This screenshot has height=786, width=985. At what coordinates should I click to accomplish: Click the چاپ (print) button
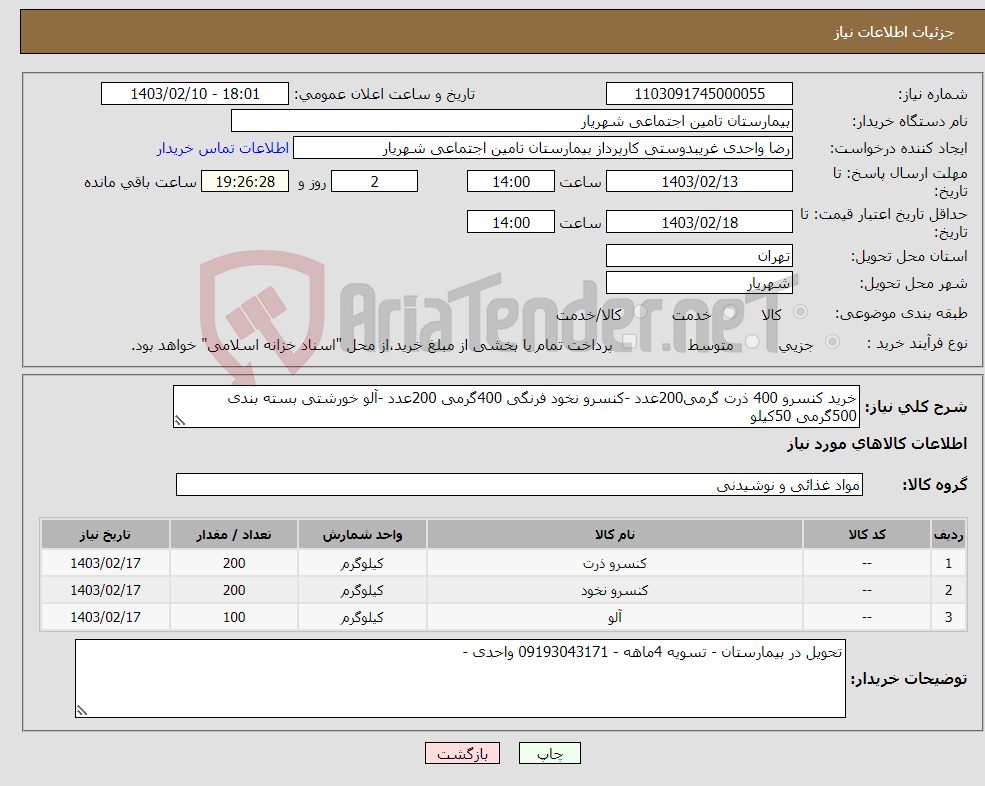[550, 753]
